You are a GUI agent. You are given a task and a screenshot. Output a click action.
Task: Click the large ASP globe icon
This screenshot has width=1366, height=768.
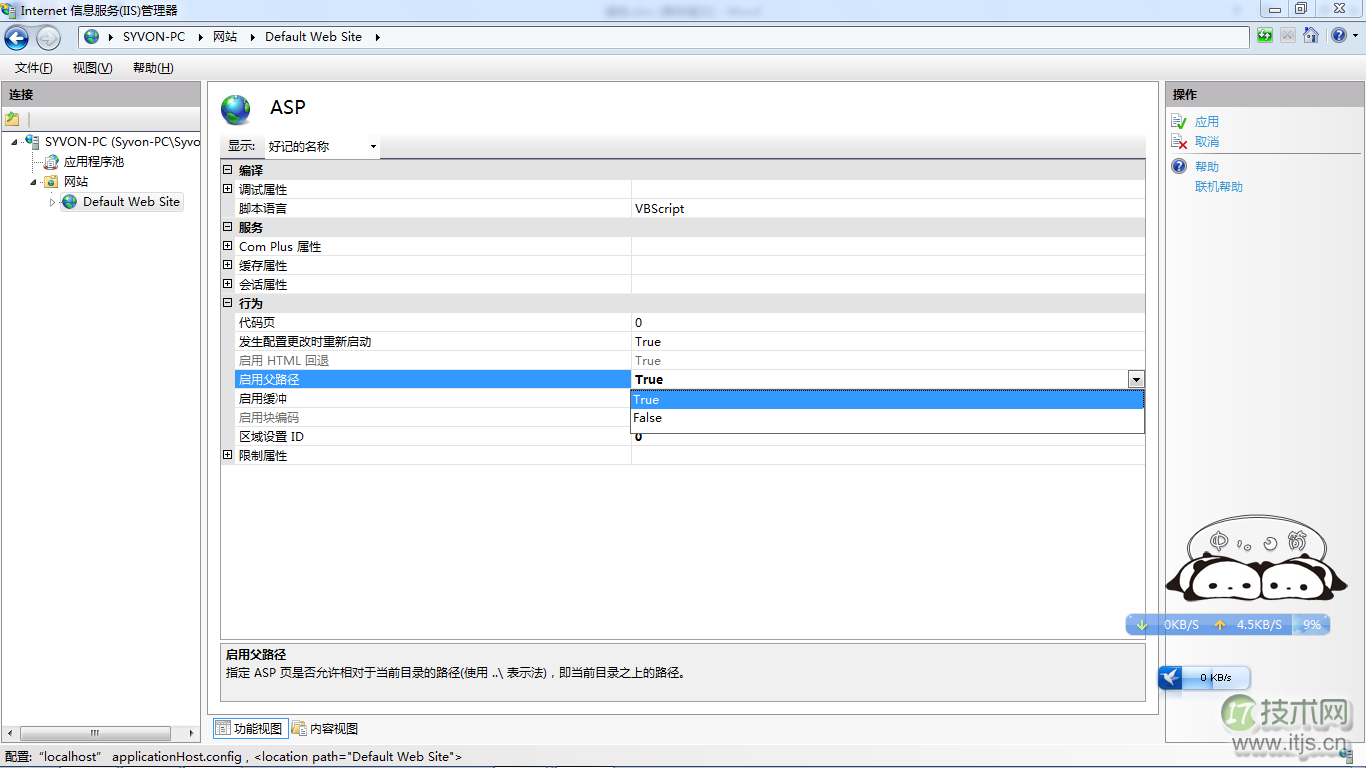(237, 109)
